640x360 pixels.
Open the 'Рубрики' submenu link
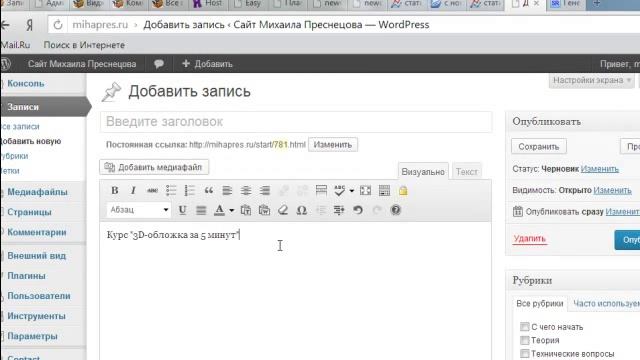tap(14, 156)
